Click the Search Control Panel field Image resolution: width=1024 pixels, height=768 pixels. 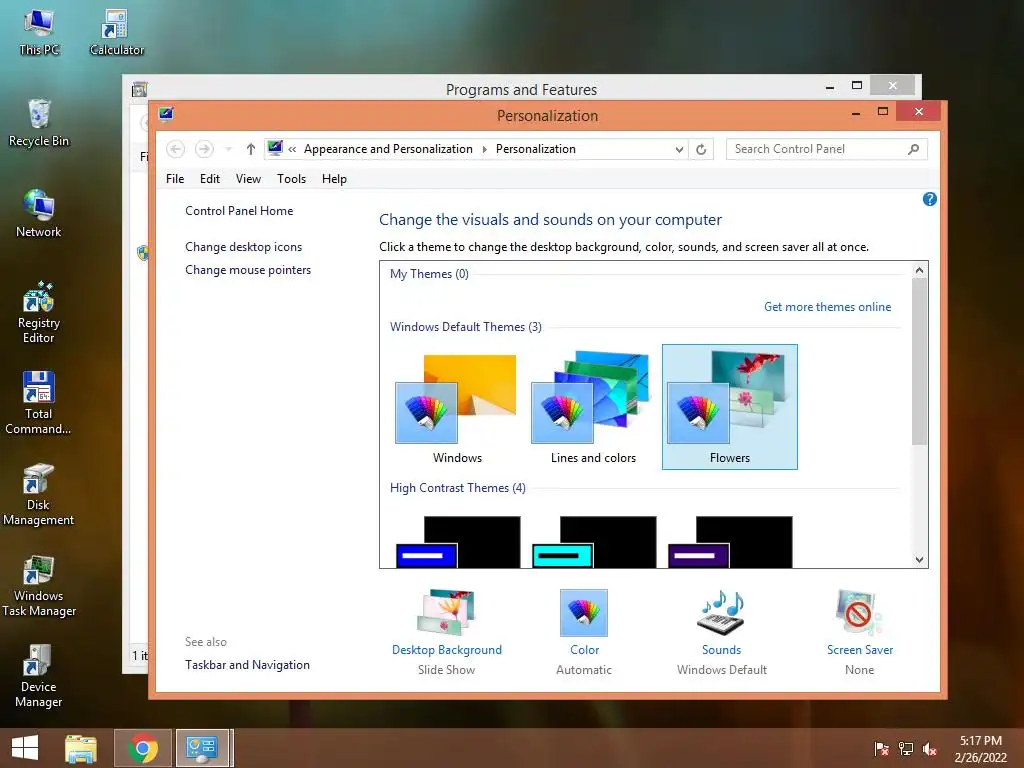click(x=826, y=149)
